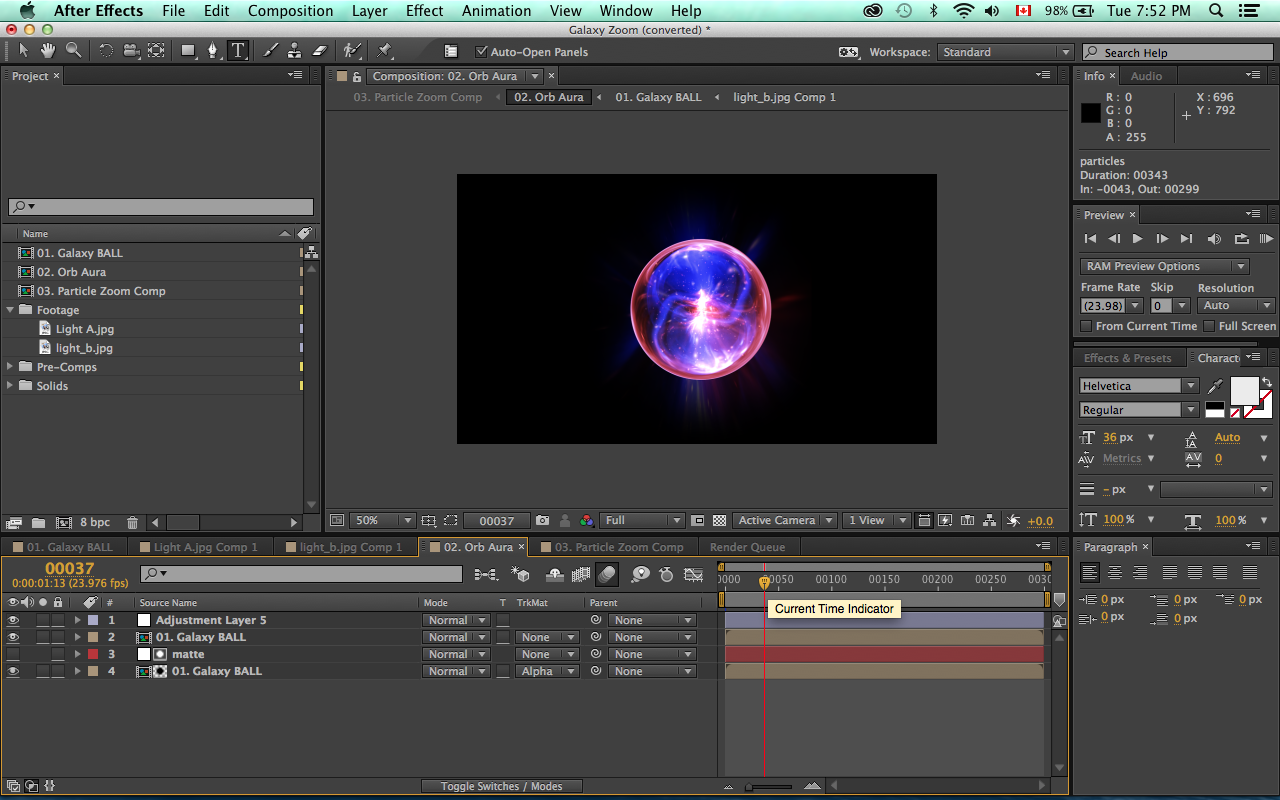Toggle the transparency grid icon
The image size is (1280, 800).
coord(720,520)
